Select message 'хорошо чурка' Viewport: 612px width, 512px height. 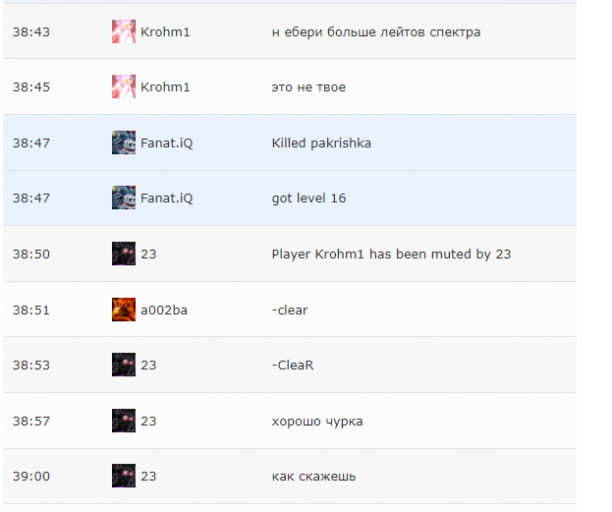pos(317,421)
